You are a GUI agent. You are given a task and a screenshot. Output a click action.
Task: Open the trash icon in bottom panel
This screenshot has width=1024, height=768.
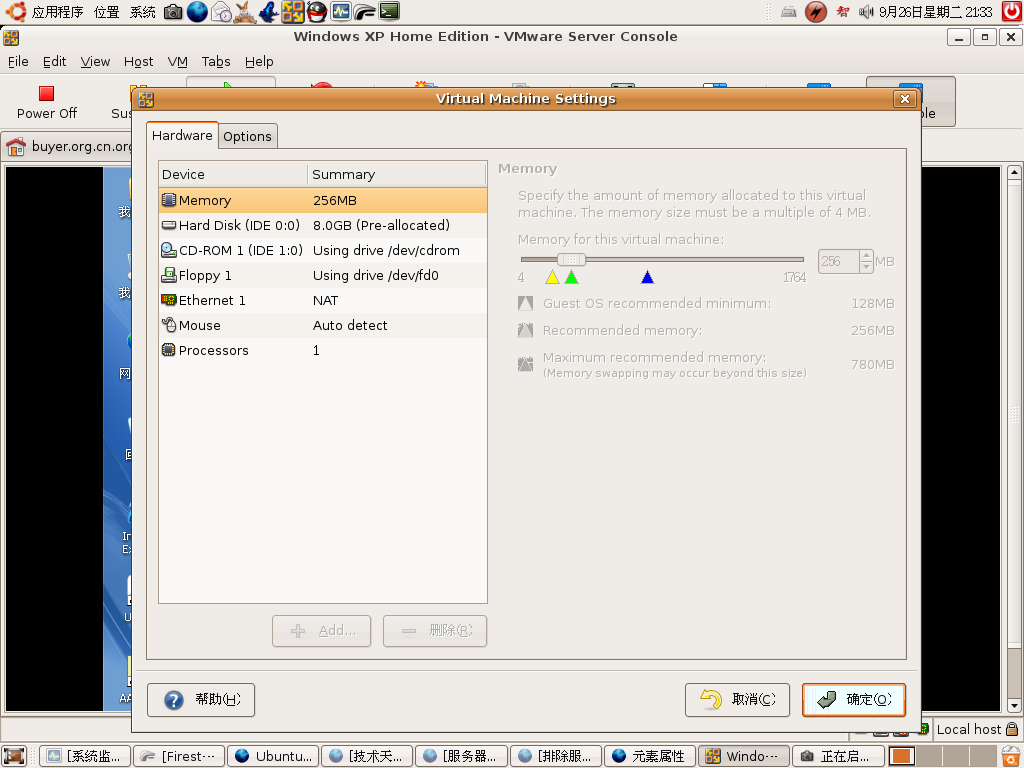tap(1011, 756)
